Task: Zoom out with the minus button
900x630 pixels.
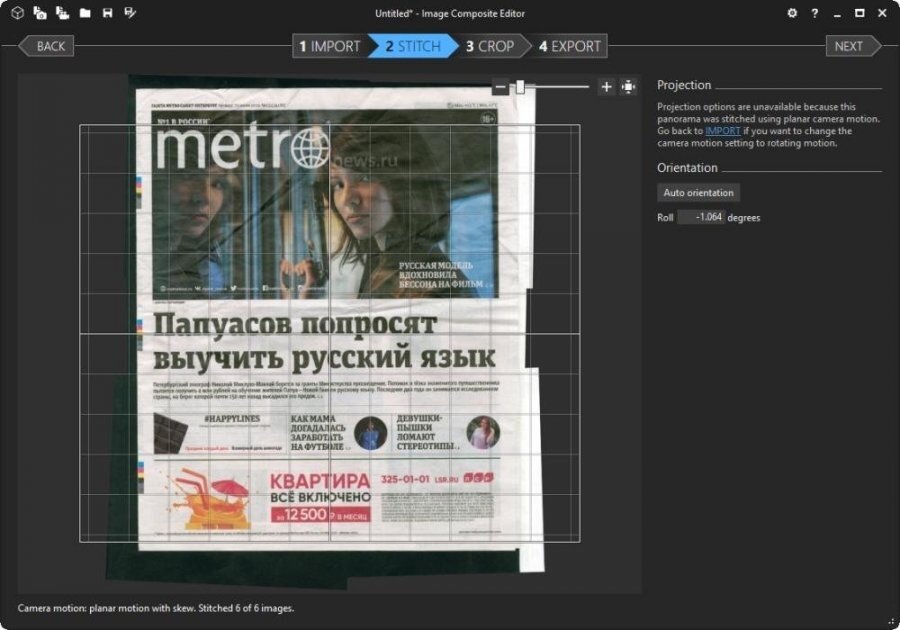Action: click(500, 87)
